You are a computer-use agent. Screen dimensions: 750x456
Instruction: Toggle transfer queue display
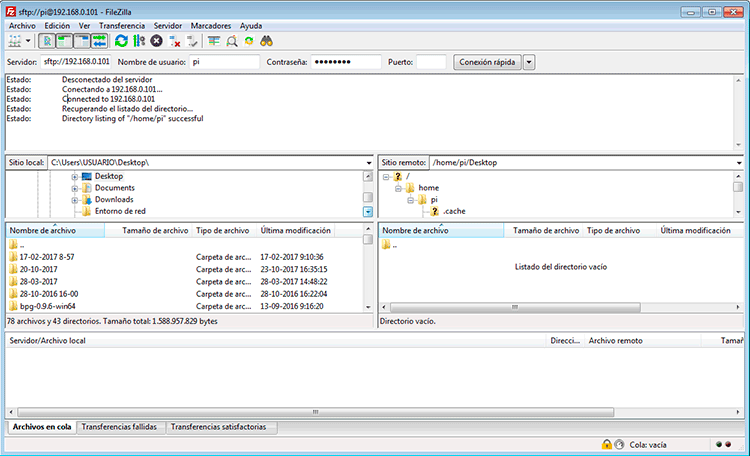pyautogui.click(x=99, y=41)
